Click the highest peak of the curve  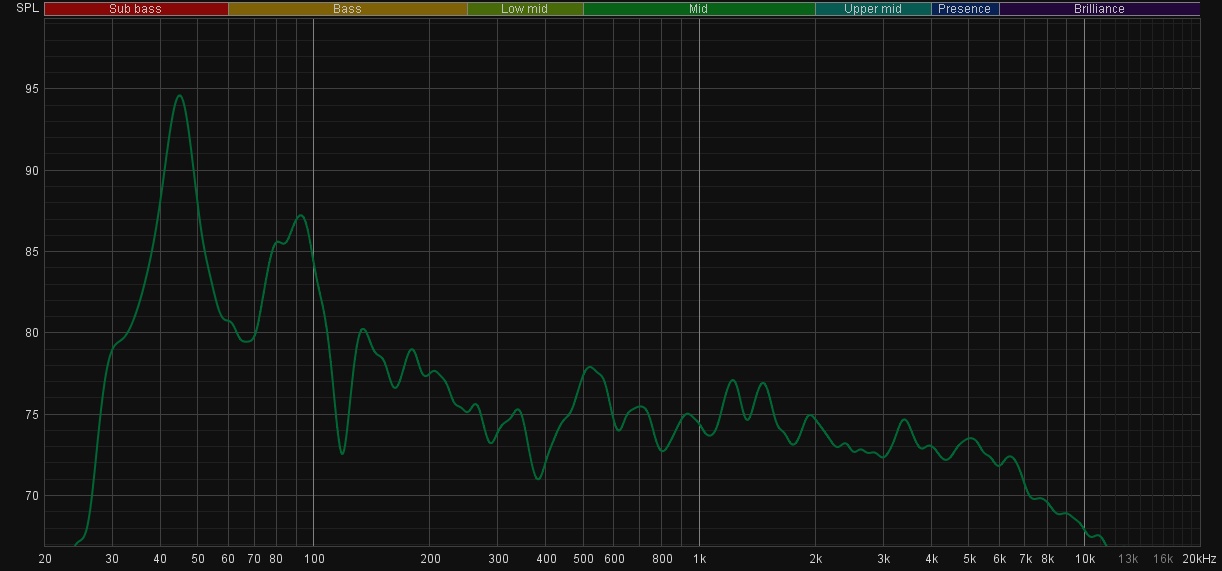(x=179, y=96)
